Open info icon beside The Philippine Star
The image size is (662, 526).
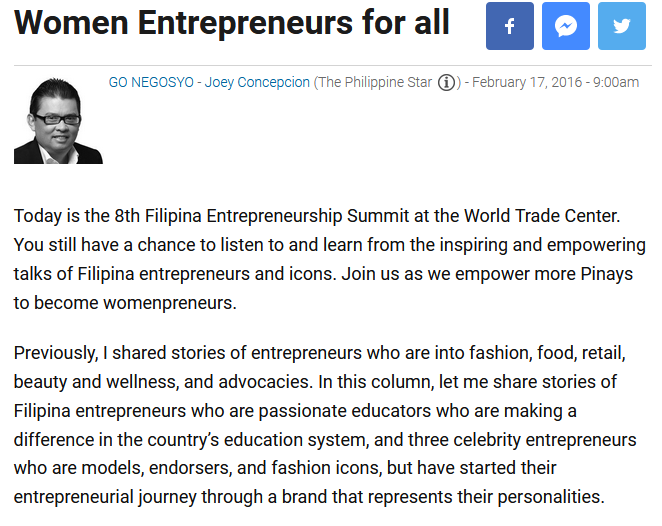point(446,82)
